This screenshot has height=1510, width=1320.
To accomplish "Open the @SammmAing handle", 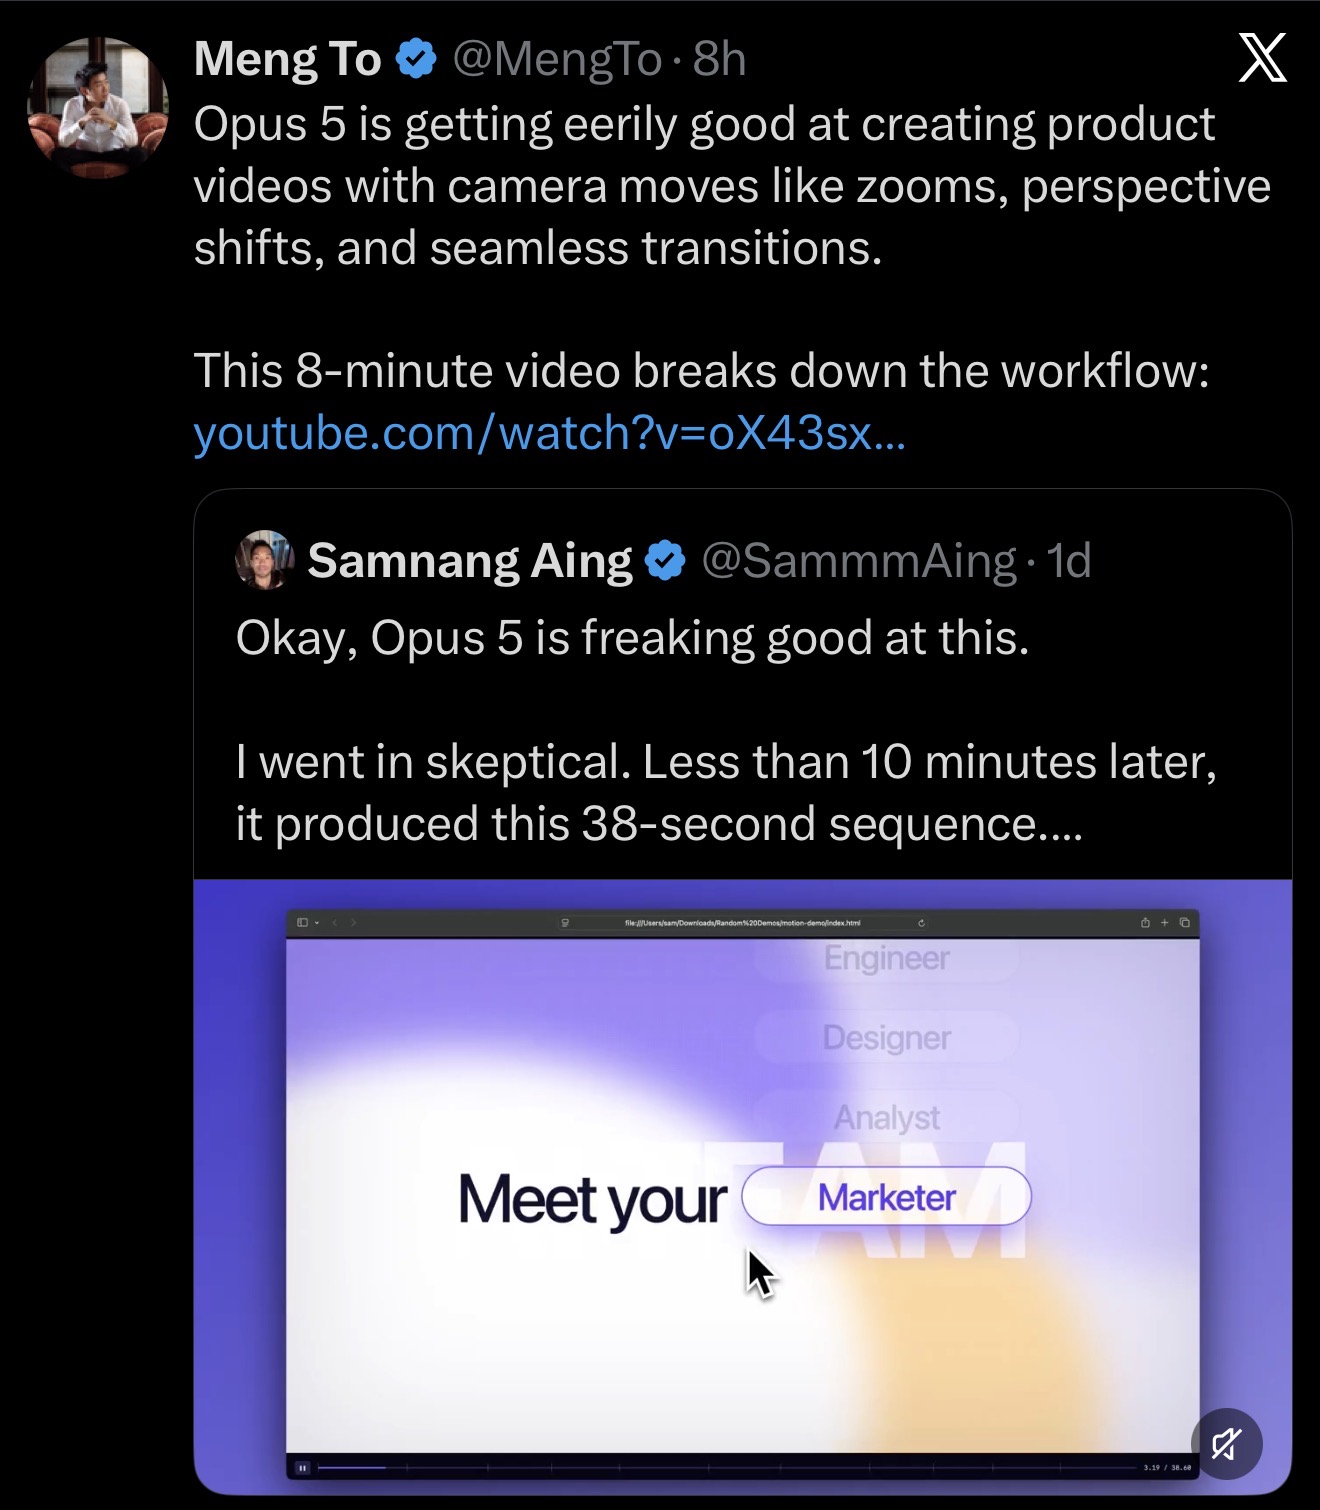I will click(859, 561).
